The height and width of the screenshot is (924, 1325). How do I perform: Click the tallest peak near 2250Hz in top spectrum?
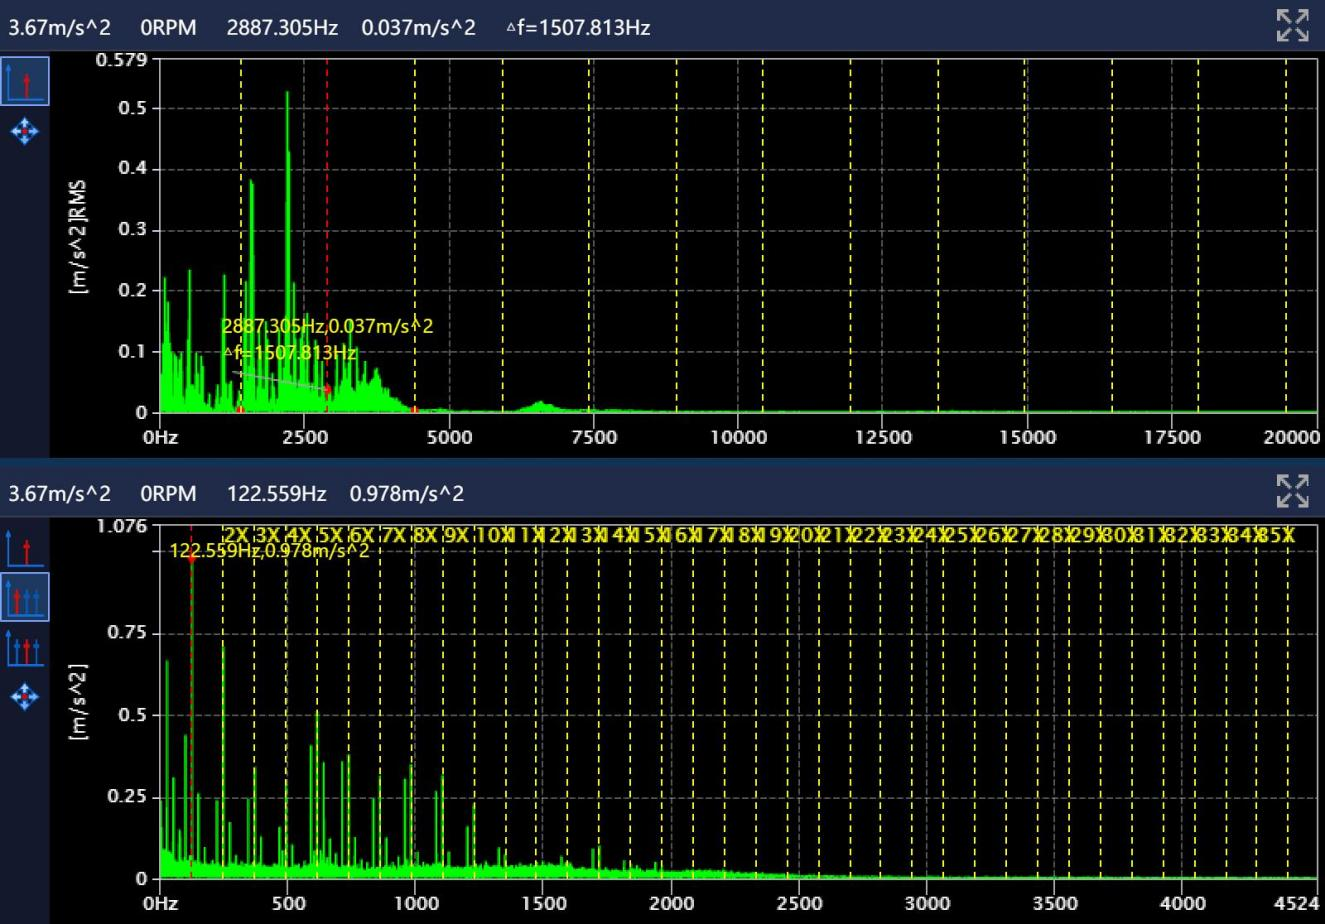tap(288, 93)
